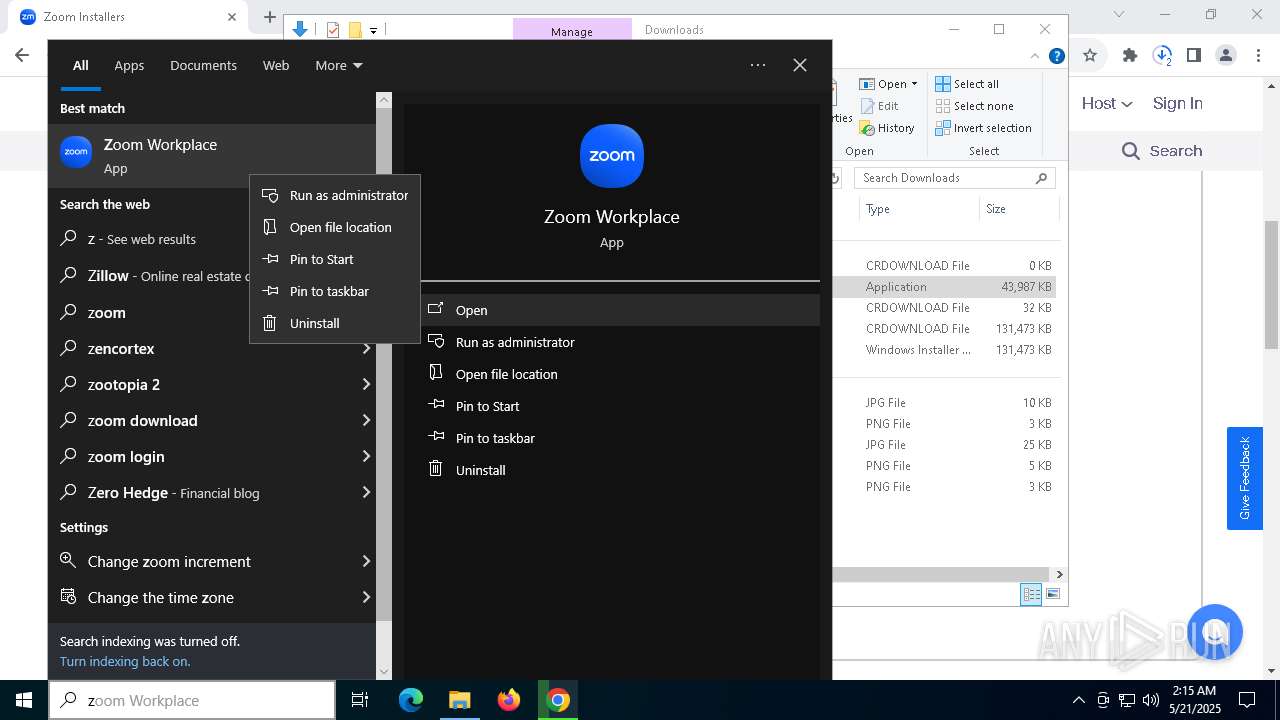1280x720 pixels.
Task: Expand the zoom login suggestion arrow
Action: tap(366, 456)
